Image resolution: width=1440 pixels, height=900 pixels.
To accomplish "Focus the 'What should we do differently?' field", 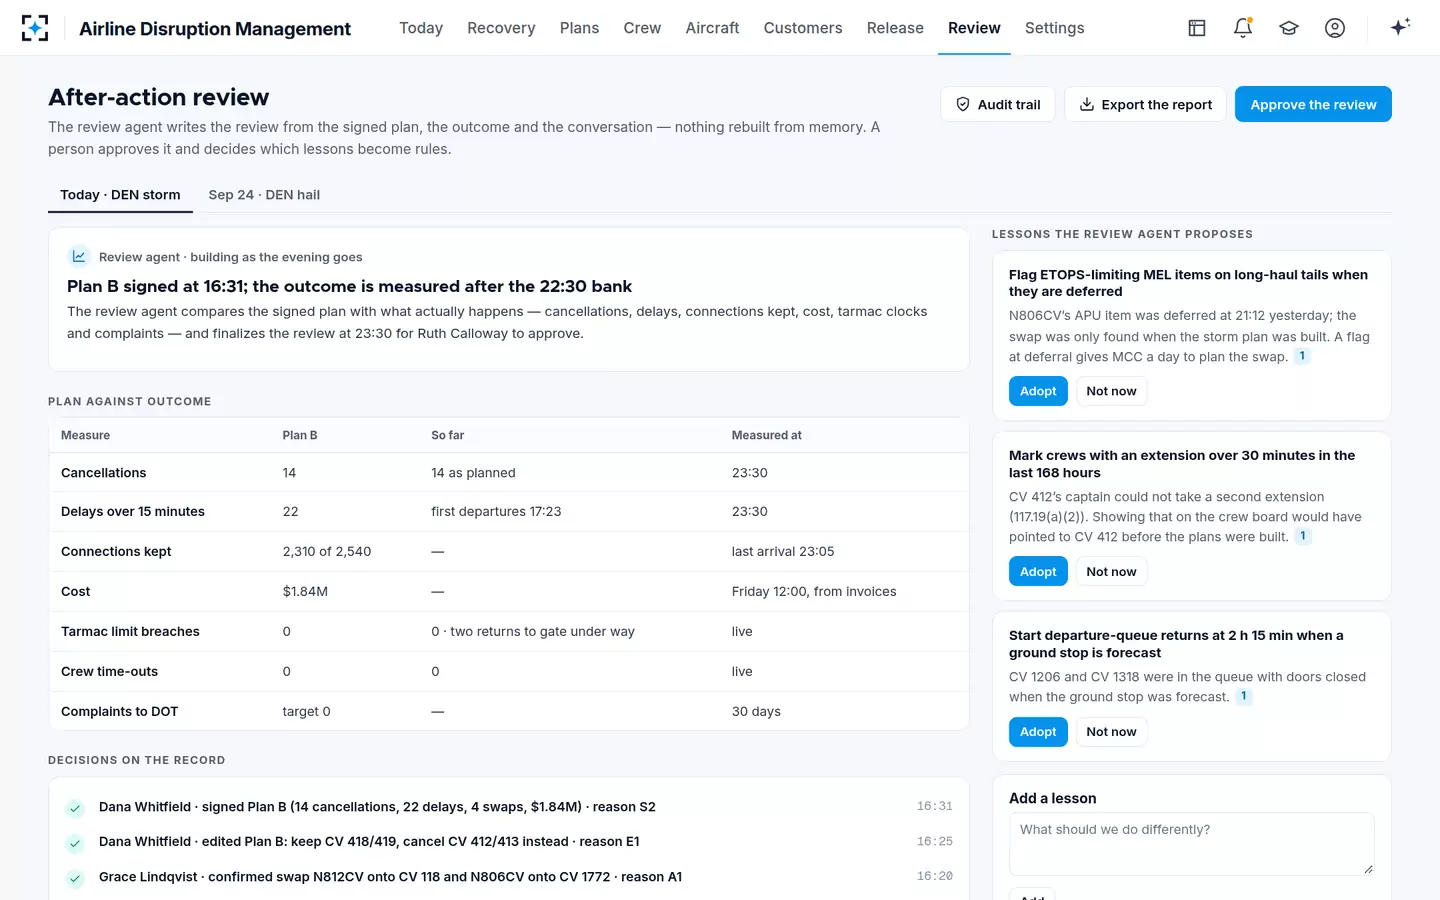I will (x=1191, y=843).
